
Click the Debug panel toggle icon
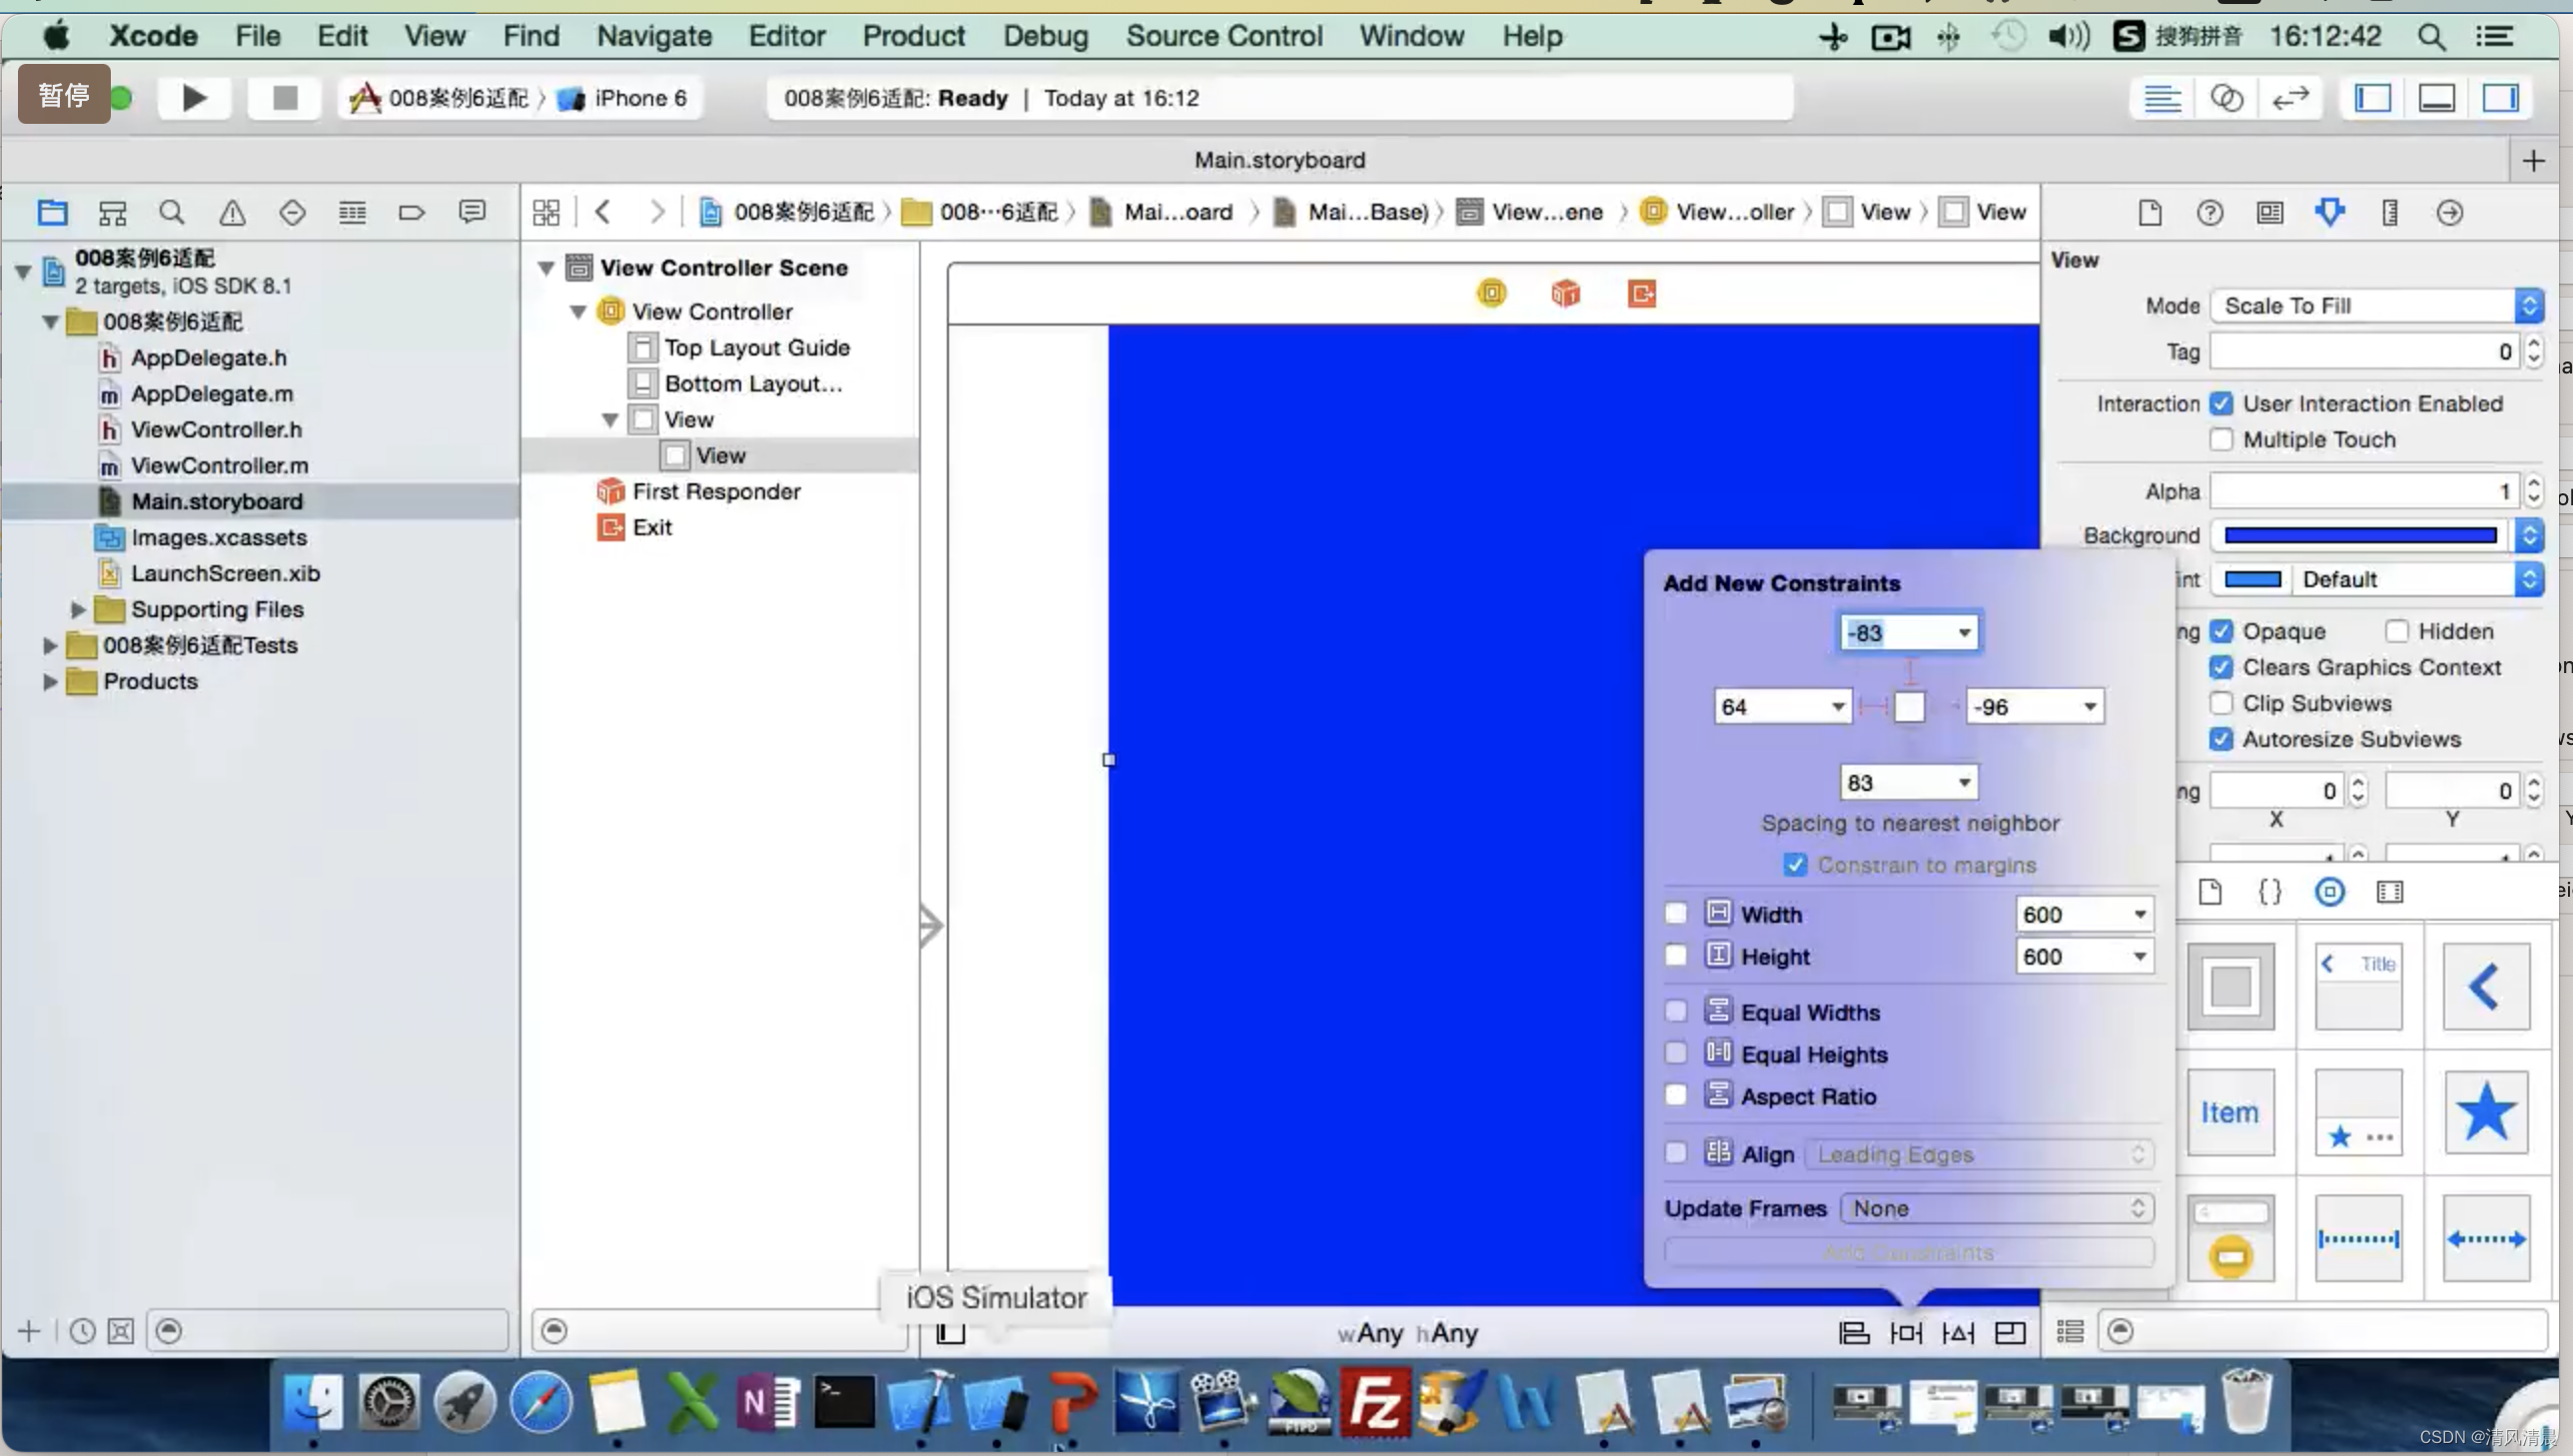click(2437, 97)
